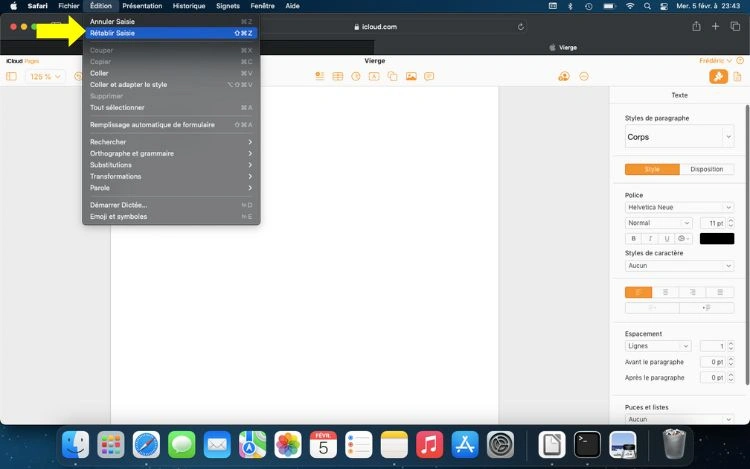The image size is (750, 469).
Task: Toggle Pages sidebar view icon
Action: (11, 76)
